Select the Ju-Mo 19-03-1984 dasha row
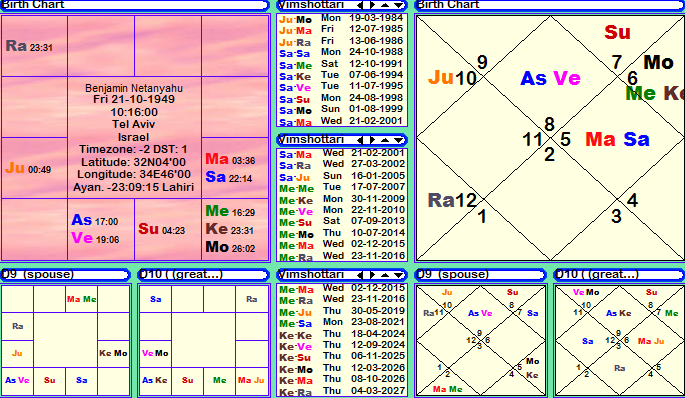Image resolution: width=685 pixels, height=398 pixels. coord(342,19)
